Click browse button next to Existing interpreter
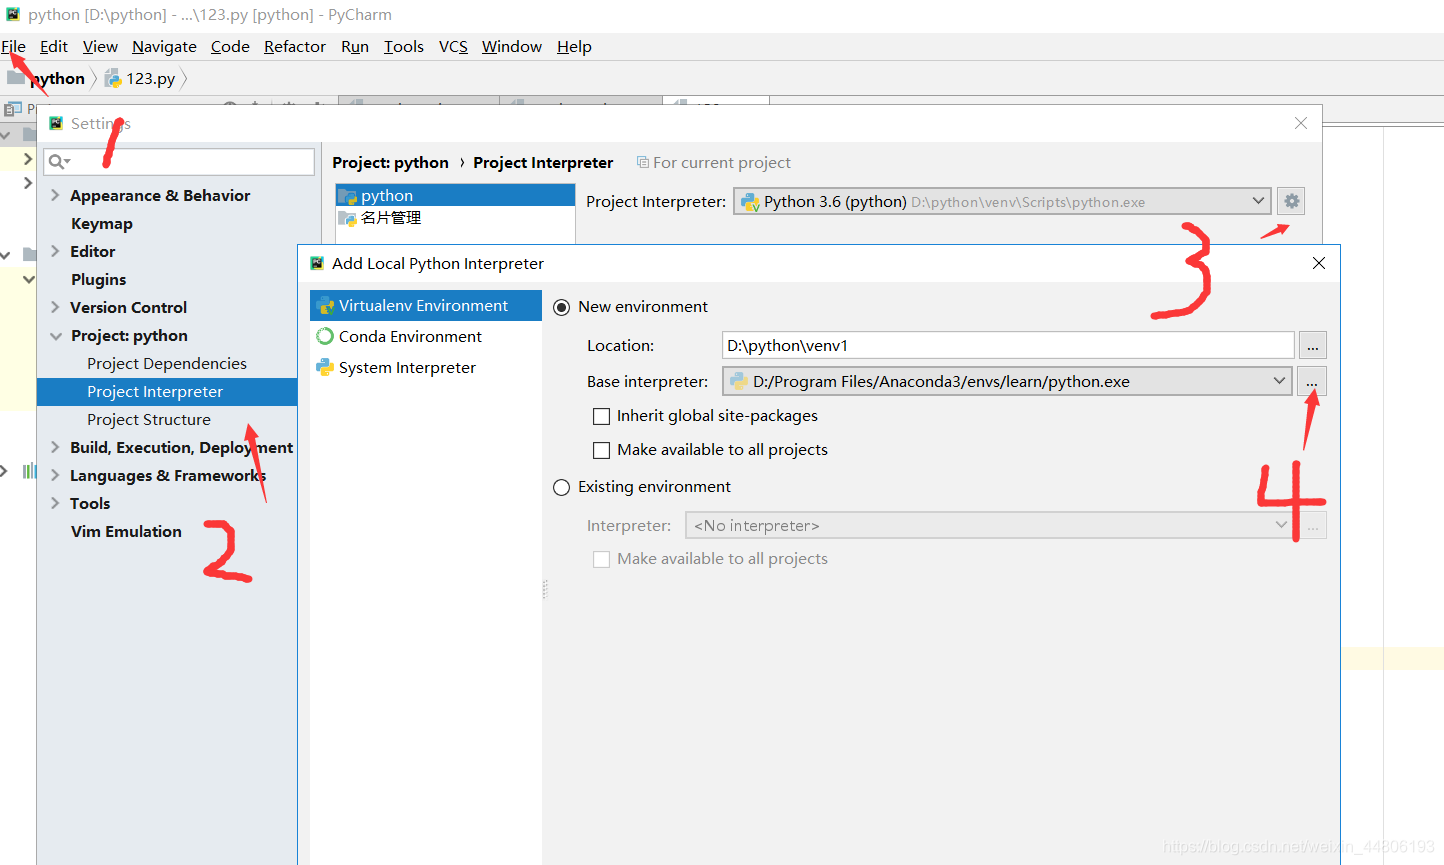 click(1312, 525)
